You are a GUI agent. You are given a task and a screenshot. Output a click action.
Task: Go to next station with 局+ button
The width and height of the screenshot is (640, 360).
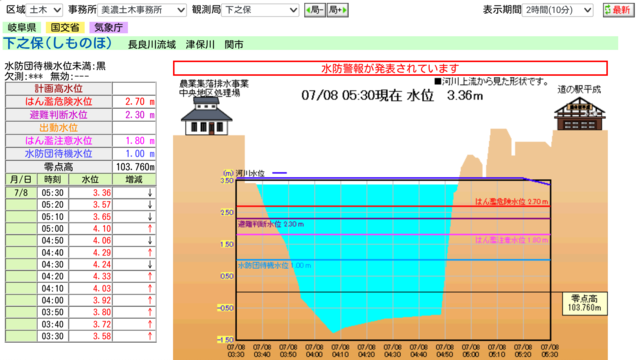coord(337,10)
